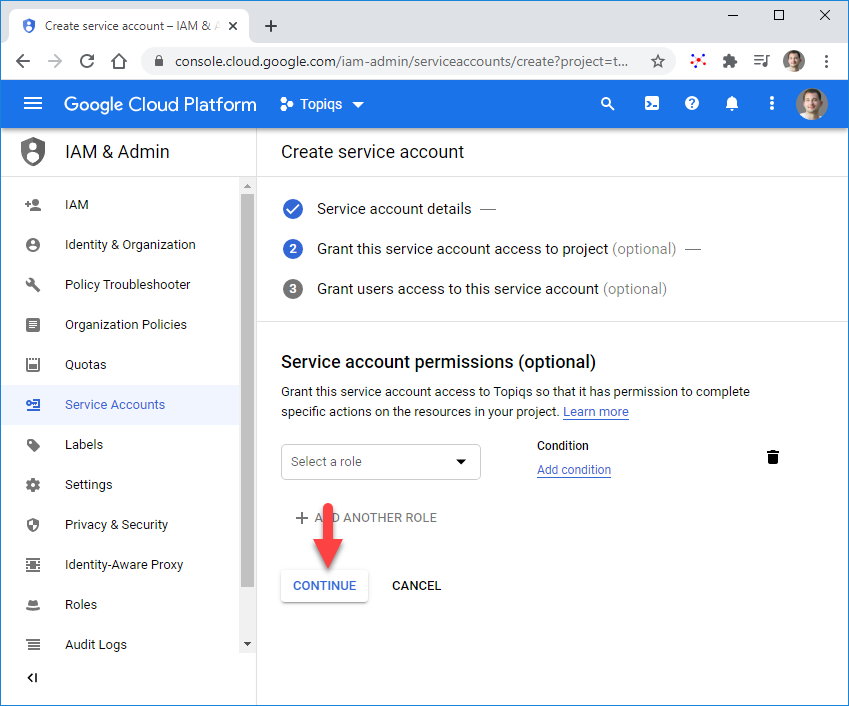849x706 pixels.
Task: Open the three-dot more options menu
Action: click(x=771, y=104)
